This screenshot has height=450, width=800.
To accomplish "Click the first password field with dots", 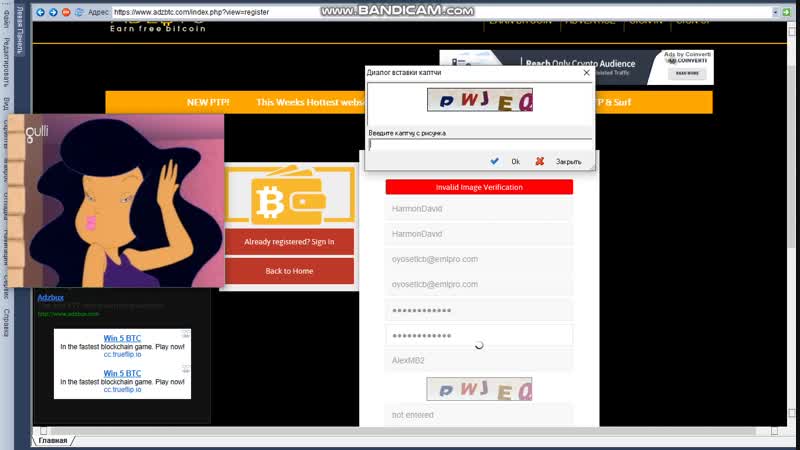I will click(x=479, y=310).
